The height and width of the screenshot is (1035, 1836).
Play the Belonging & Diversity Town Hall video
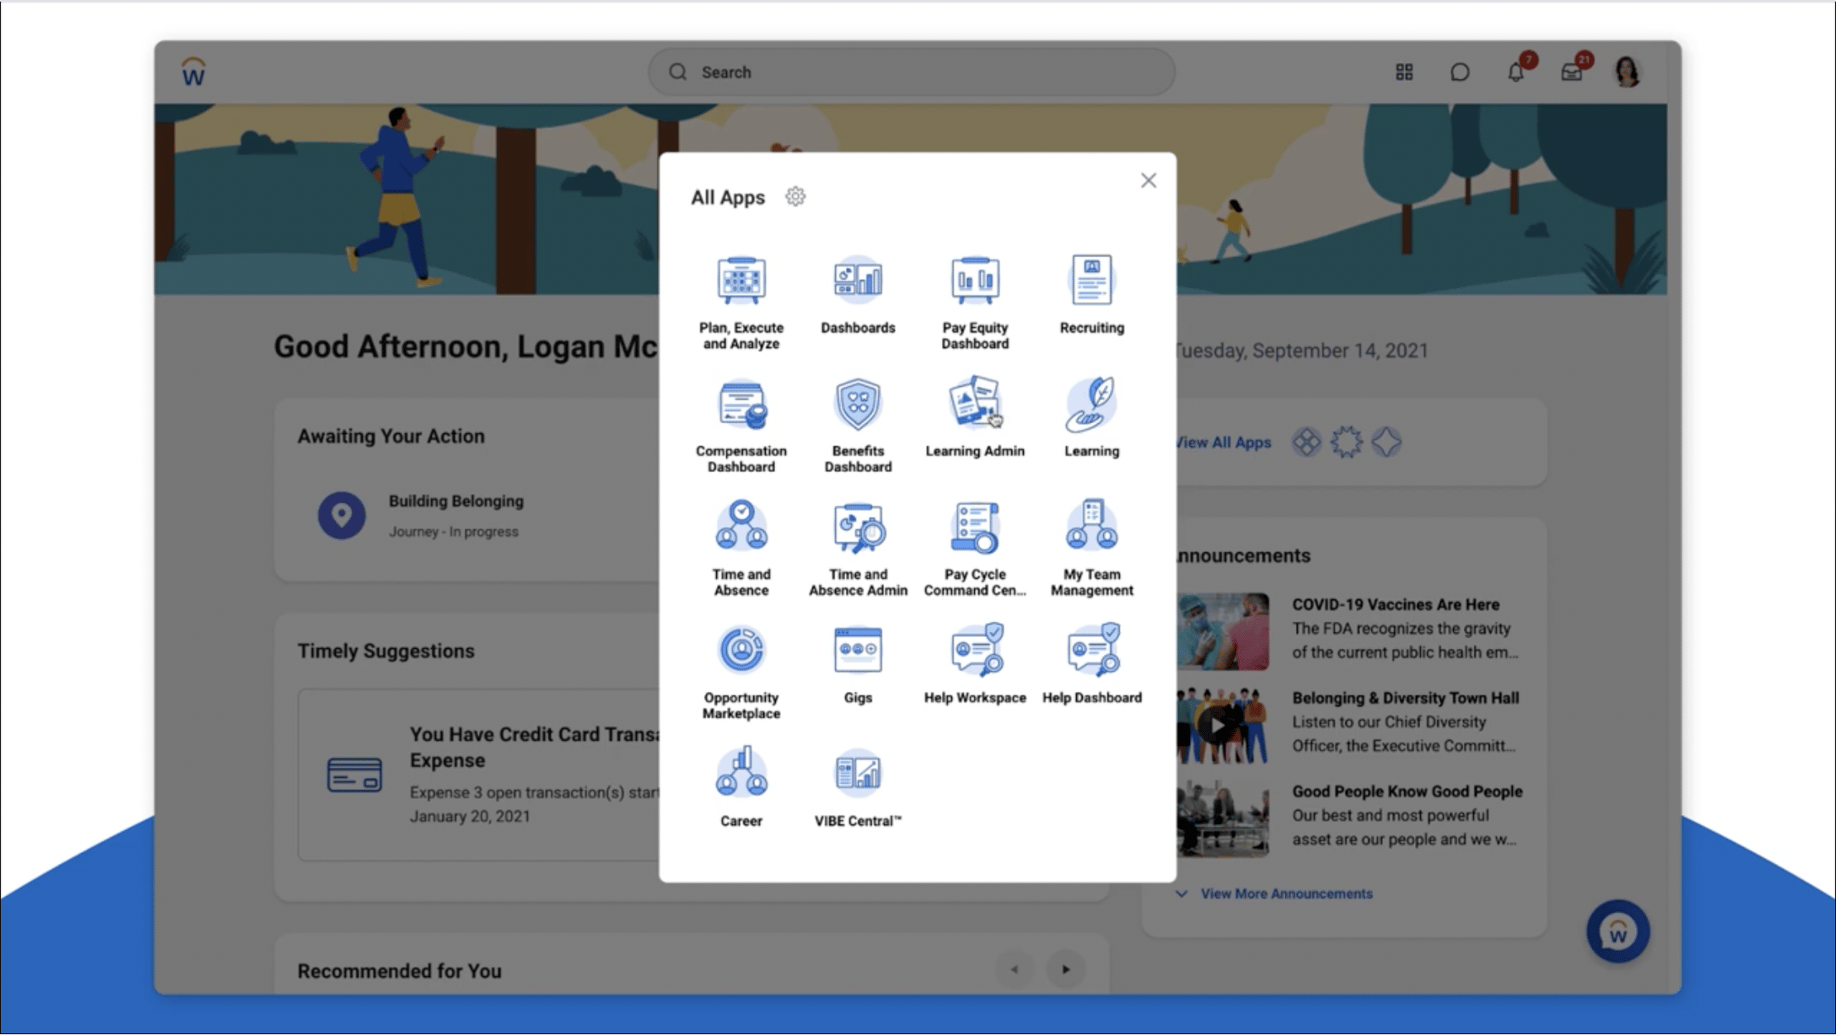pos(1219,723)
